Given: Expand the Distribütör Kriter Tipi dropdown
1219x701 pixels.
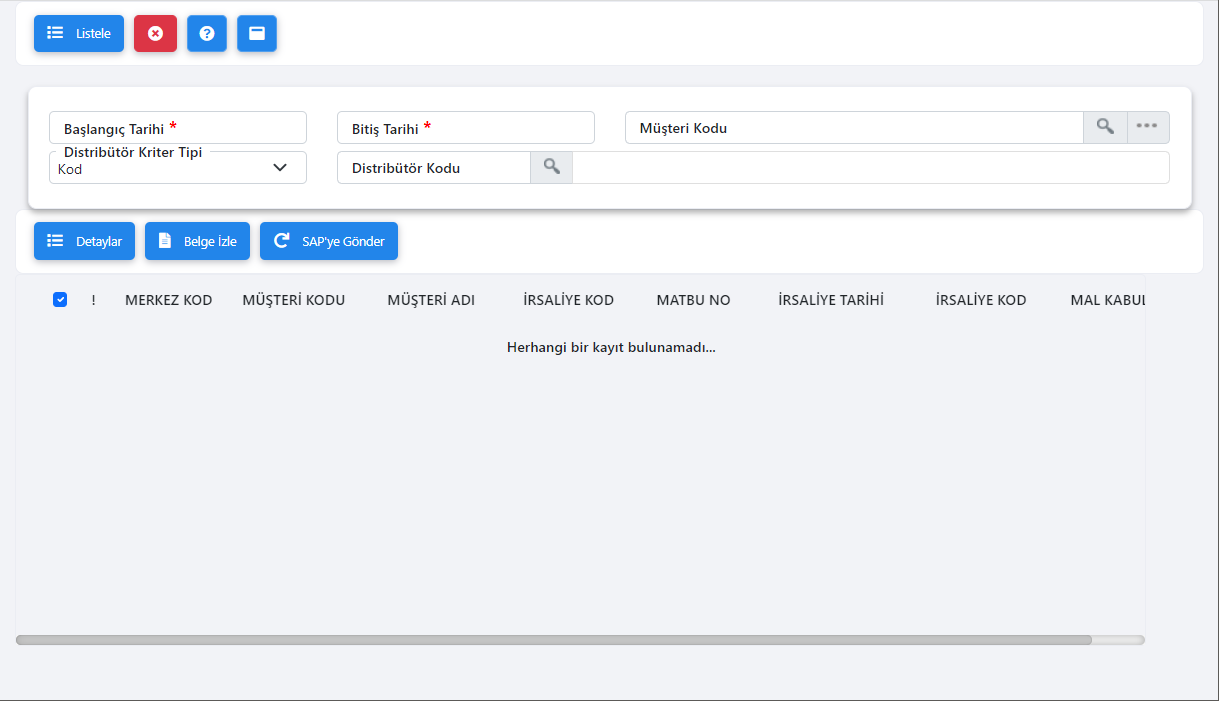Looking at the screenshot, I should coord(279,168).
